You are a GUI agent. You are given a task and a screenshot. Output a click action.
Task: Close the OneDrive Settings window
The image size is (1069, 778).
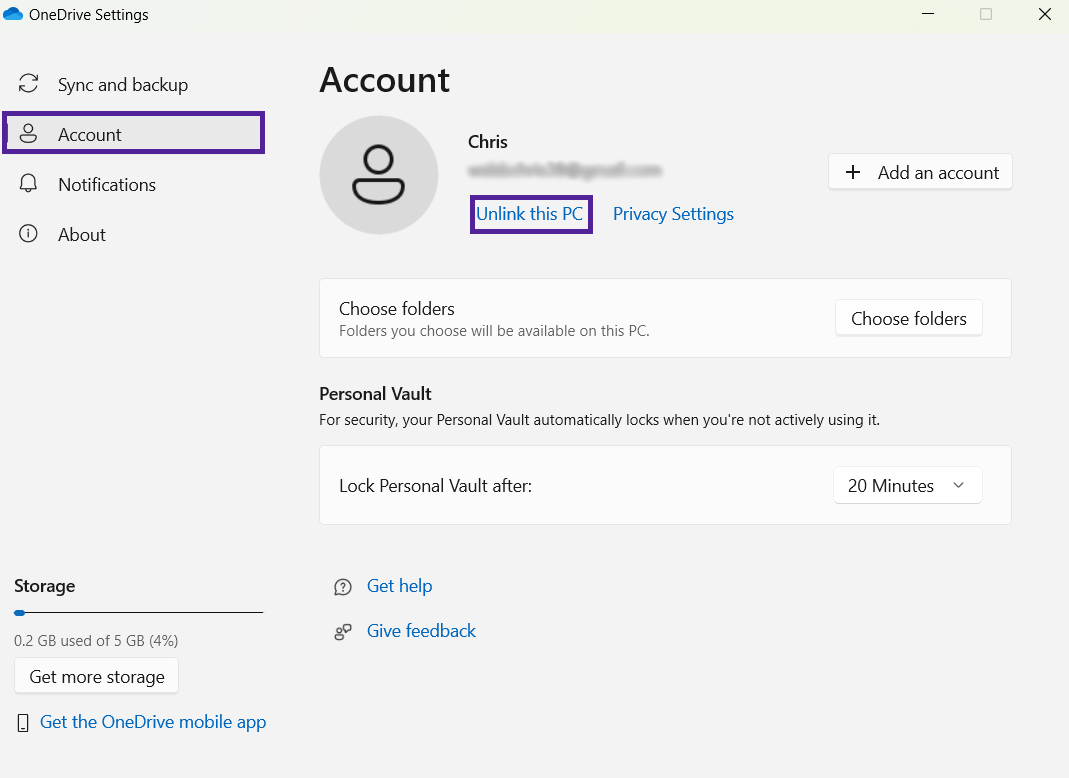(x=1044, y=14)
